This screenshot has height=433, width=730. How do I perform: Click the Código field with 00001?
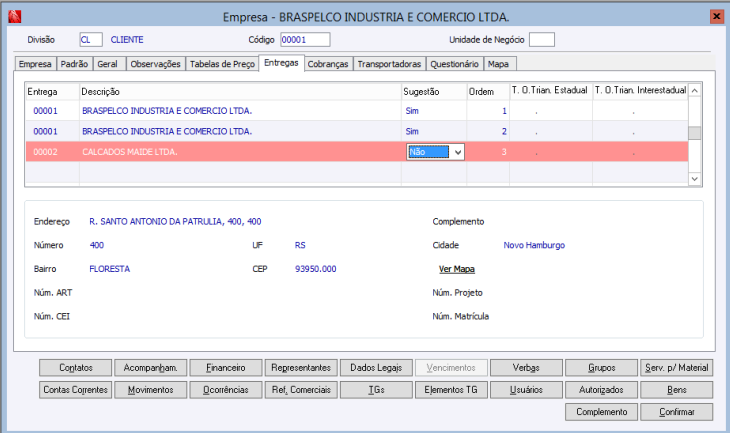coord(305,40)
